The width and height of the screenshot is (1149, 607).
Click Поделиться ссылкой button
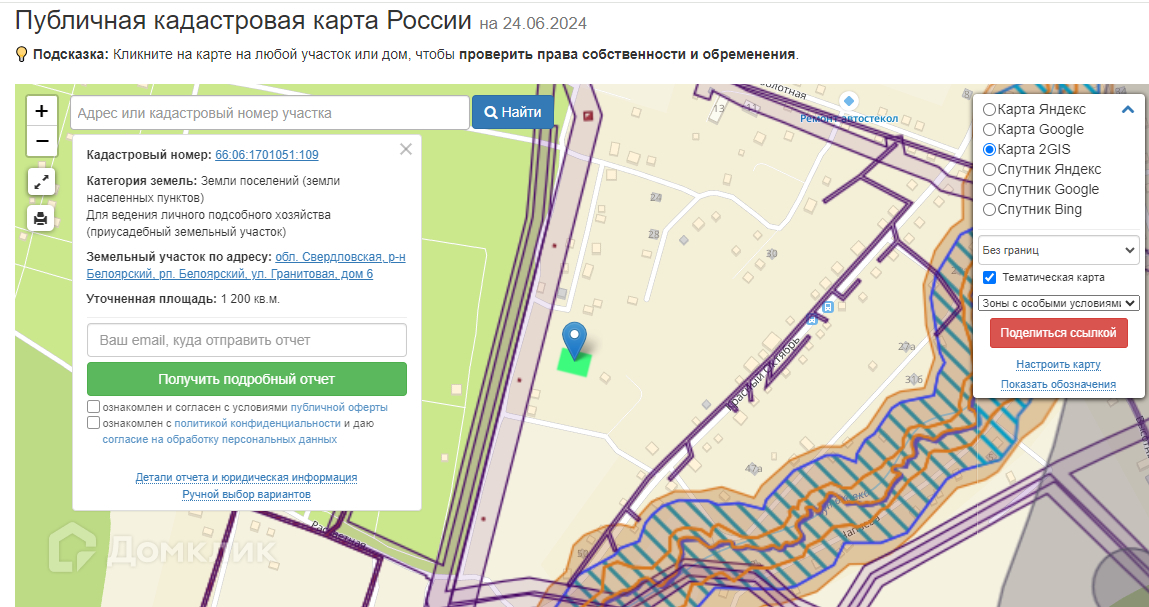(1058, 333)
